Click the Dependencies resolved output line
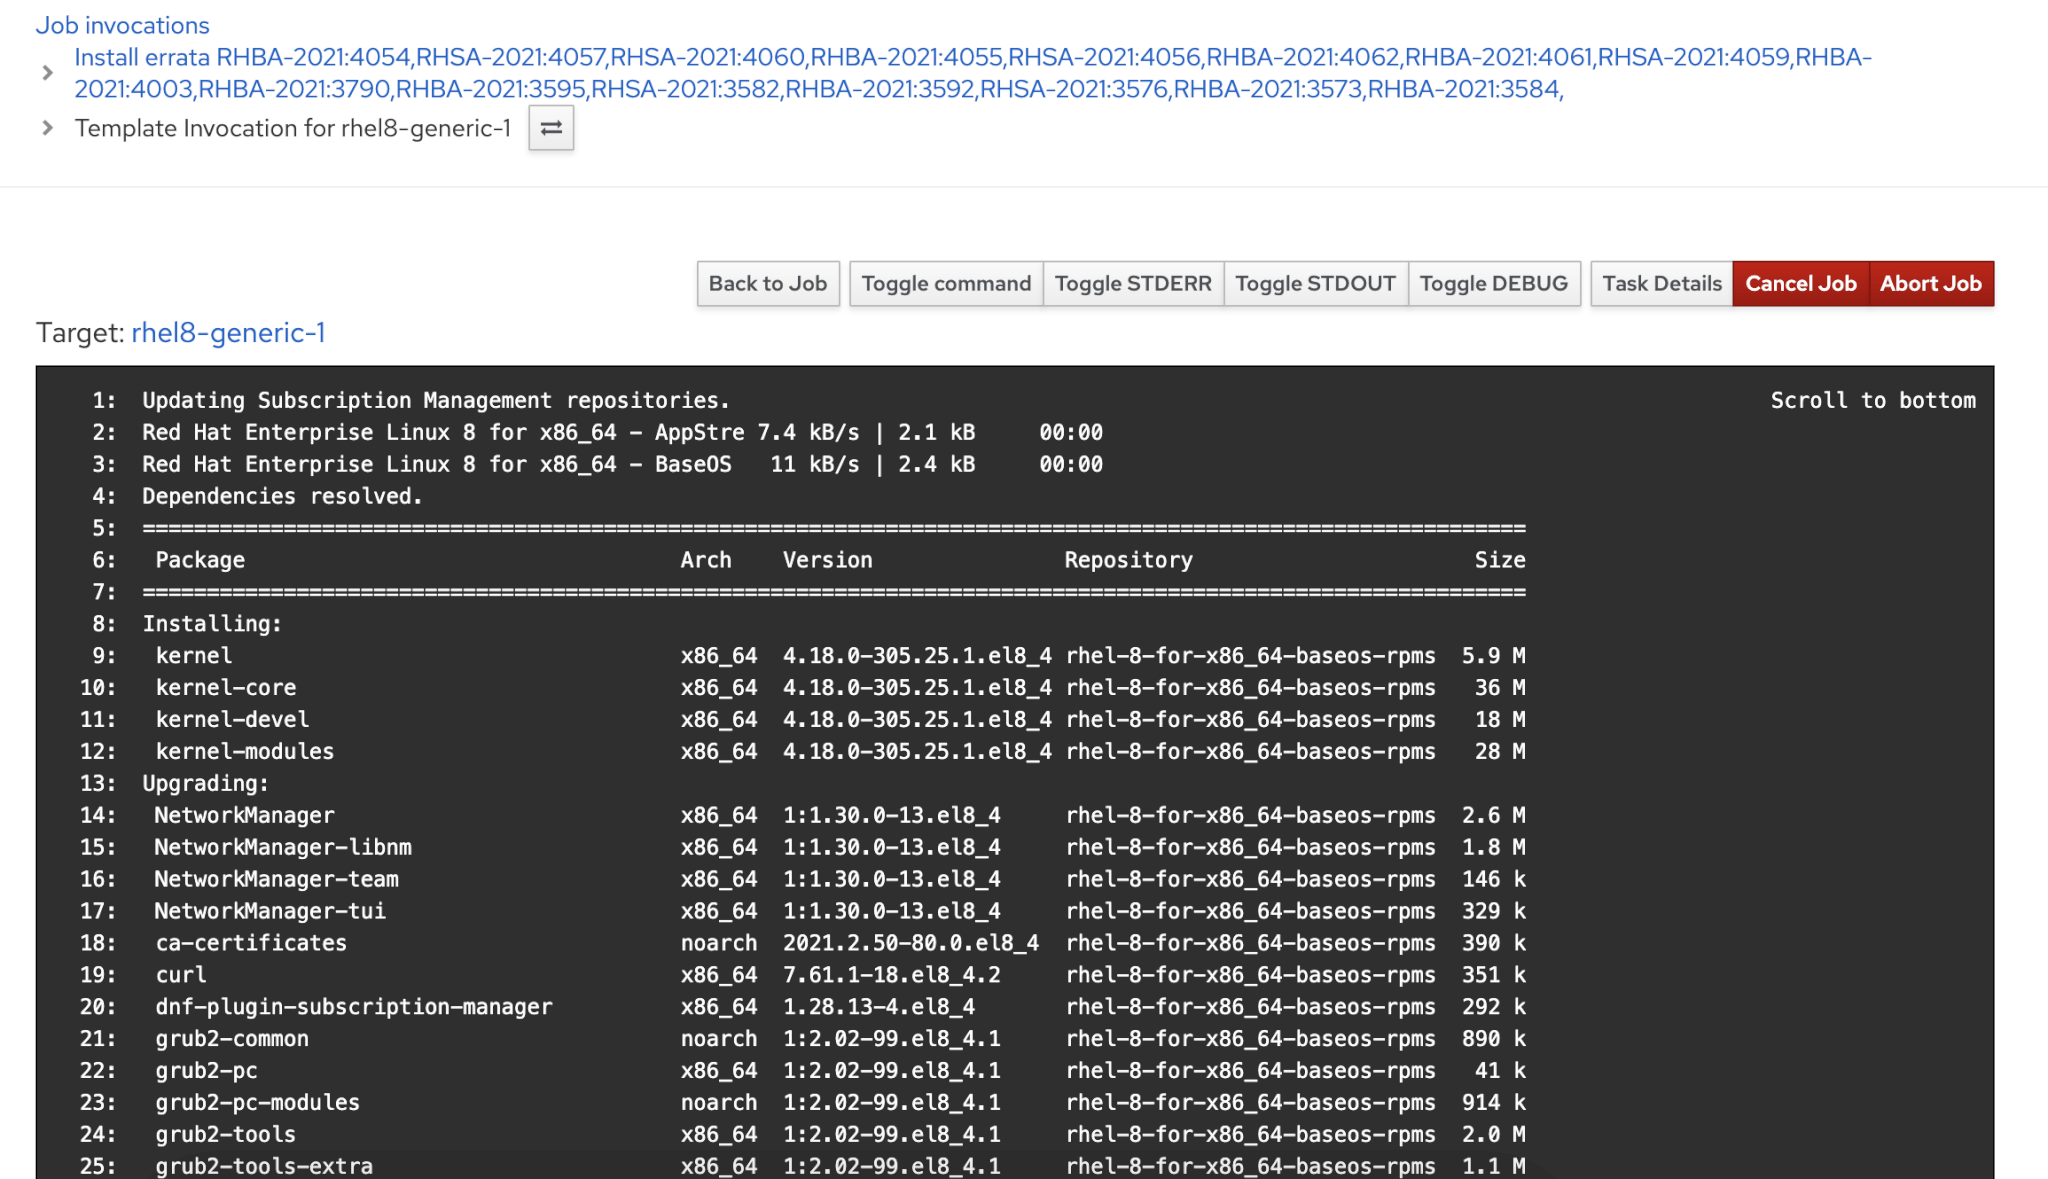This screenshot has width=2048, height=1179. (282, 497)
